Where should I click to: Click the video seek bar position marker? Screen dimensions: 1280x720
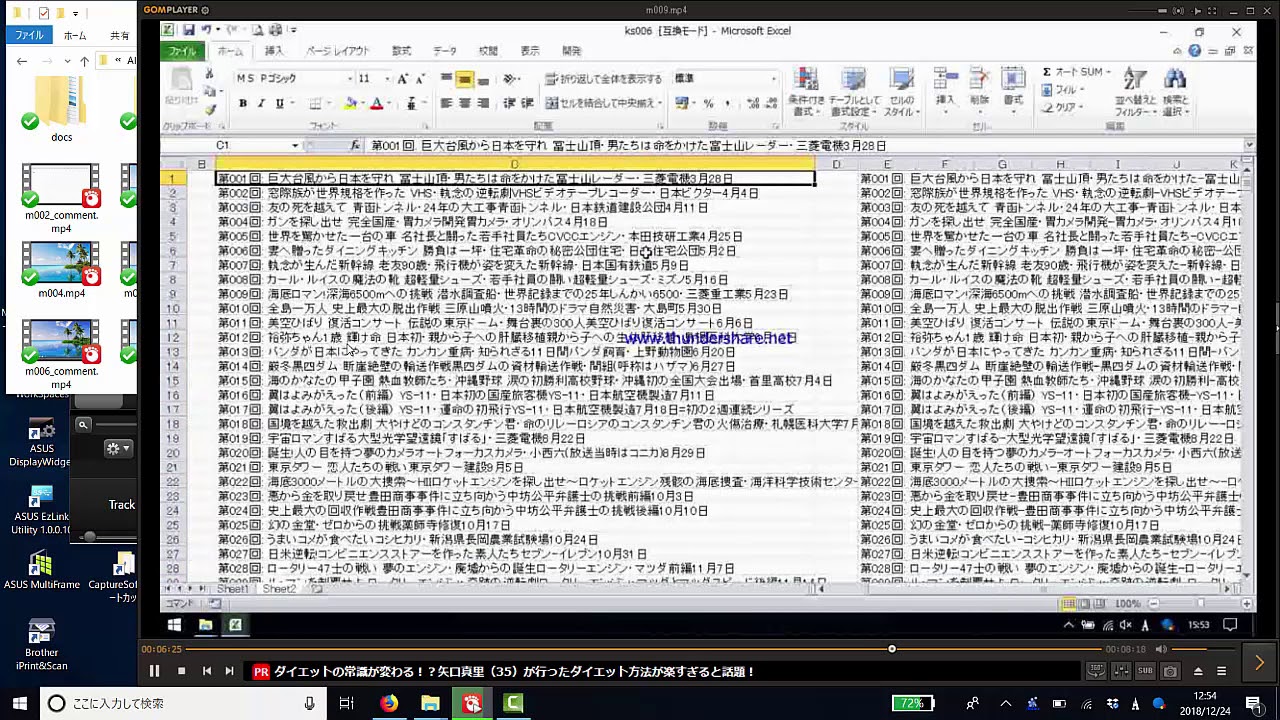coord(892,649)
